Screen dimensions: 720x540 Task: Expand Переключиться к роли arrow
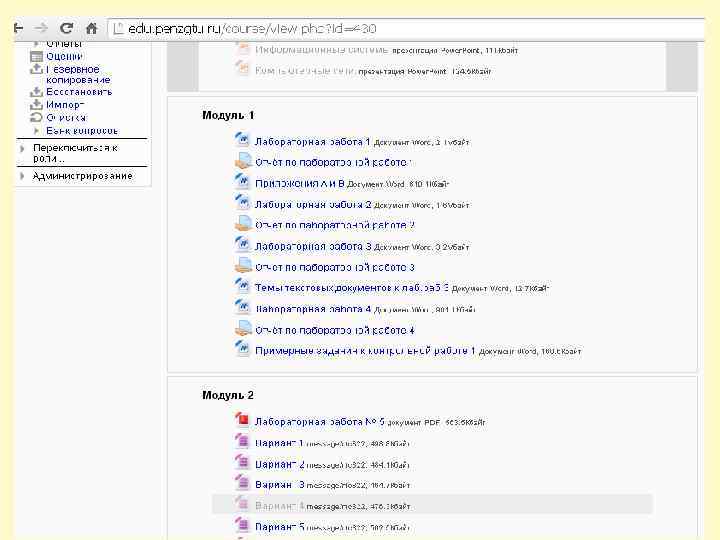coord(22,148)
